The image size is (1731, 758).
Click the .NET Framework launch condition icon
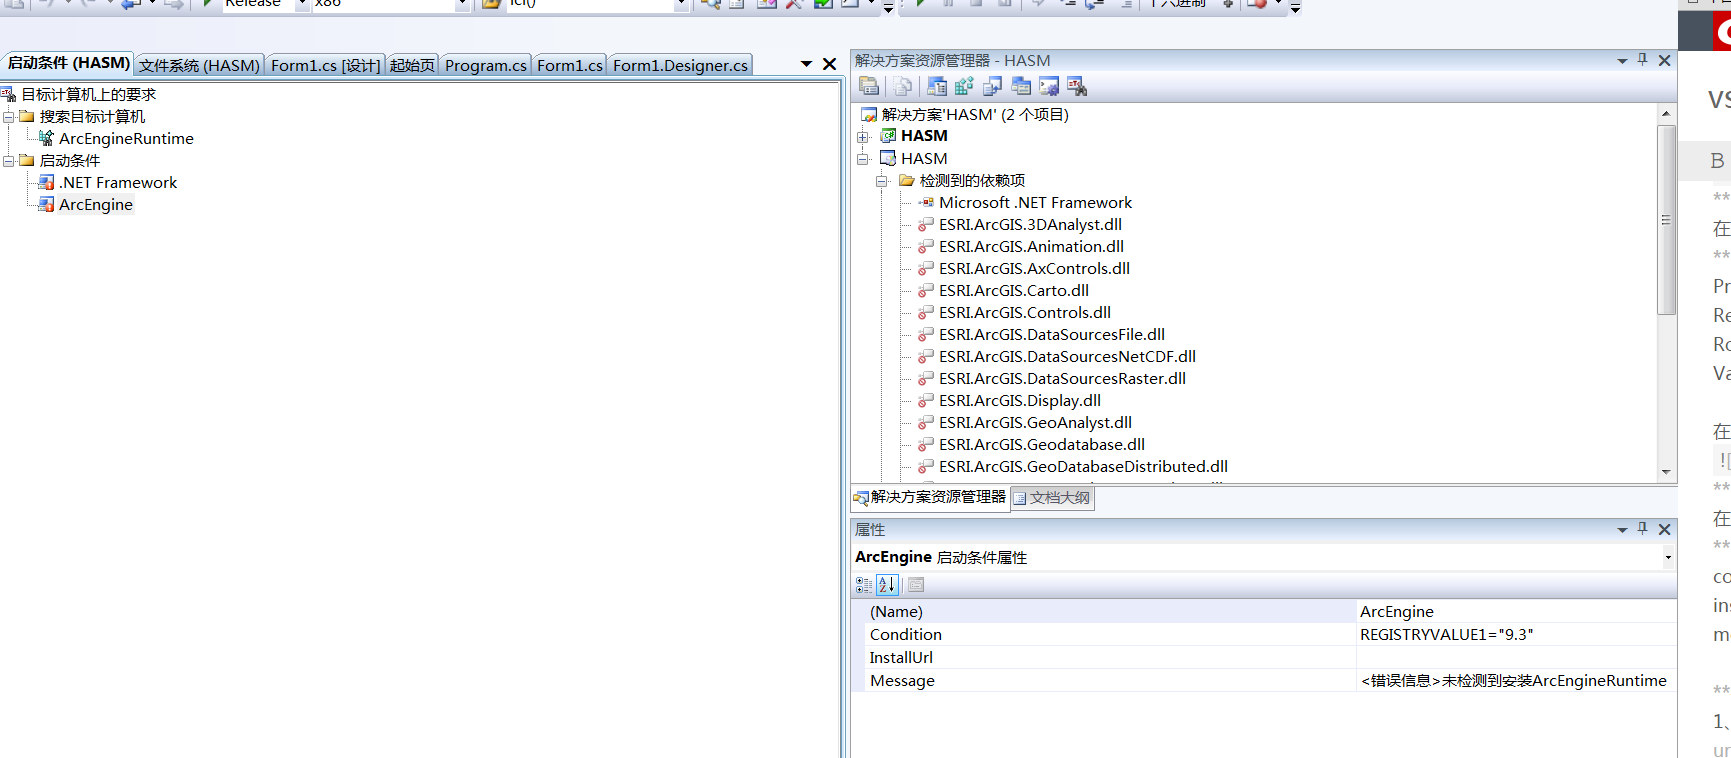coord(46,182)
